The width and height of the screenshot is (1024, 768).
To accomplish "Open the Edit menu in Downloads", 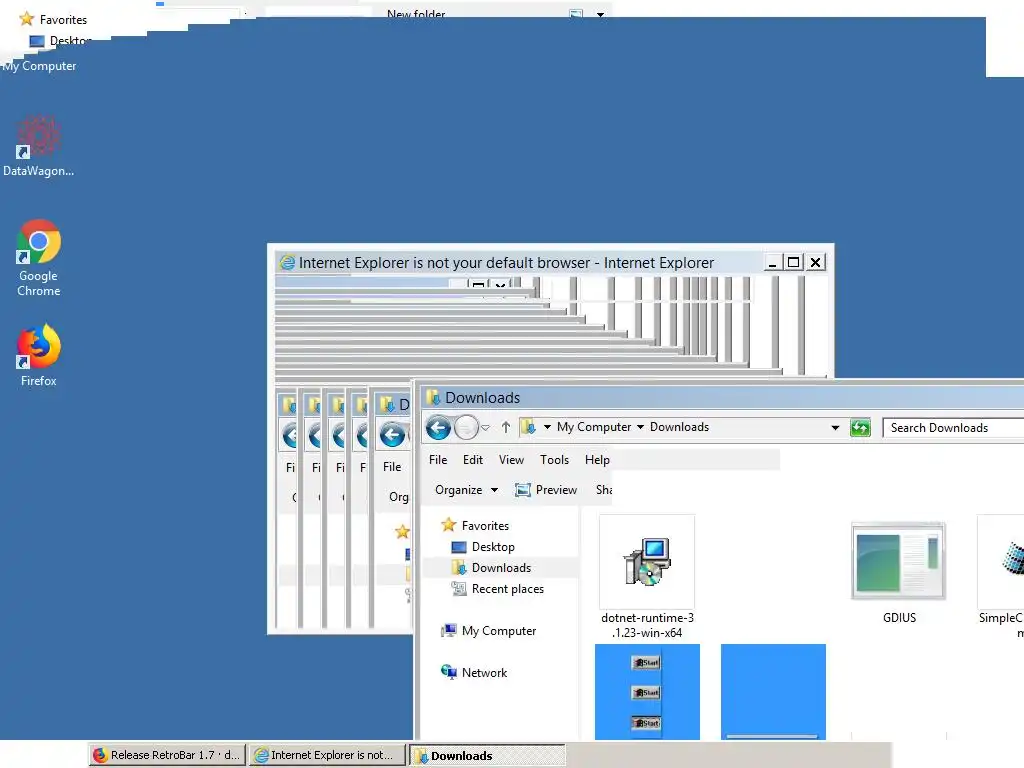I will click(473, 460).
